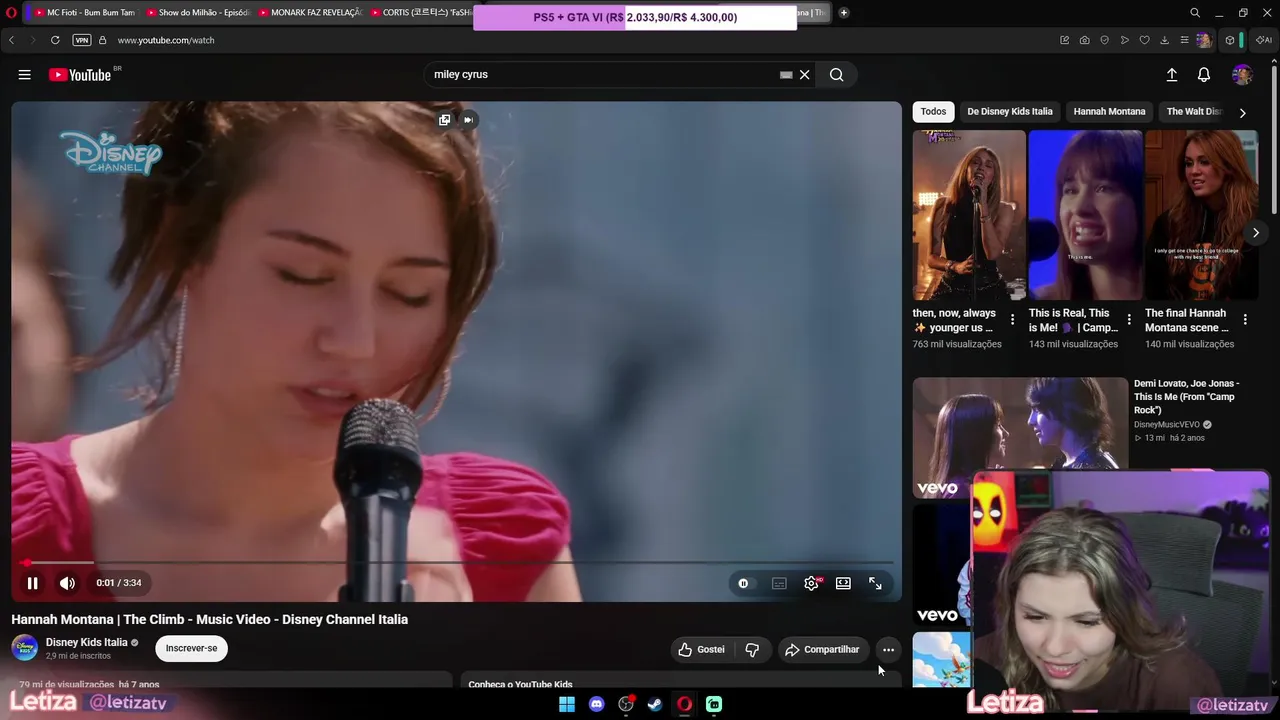The width and height of the screenshot is (1280, 720).
Task: Open more actions below the video
Action: pyautogui.click(x=888, y=650)
